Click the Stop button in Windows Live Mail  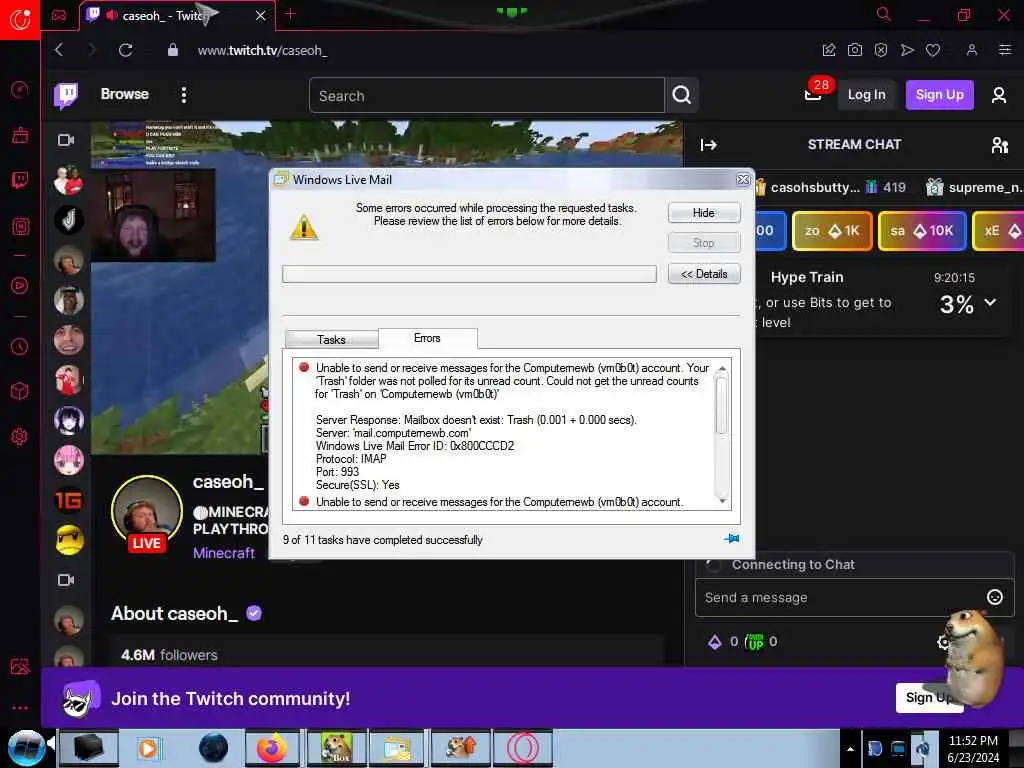coord(704,243)
